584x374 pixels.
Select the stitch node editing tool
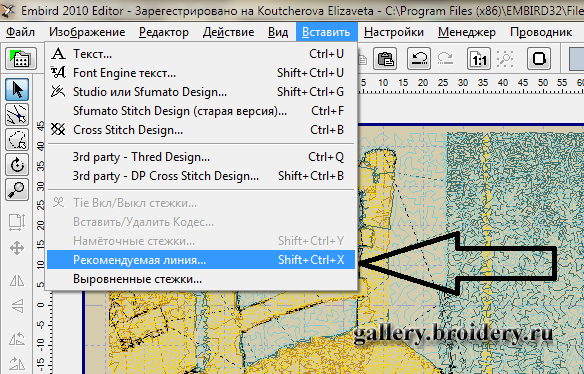click(x=17, y=114)
